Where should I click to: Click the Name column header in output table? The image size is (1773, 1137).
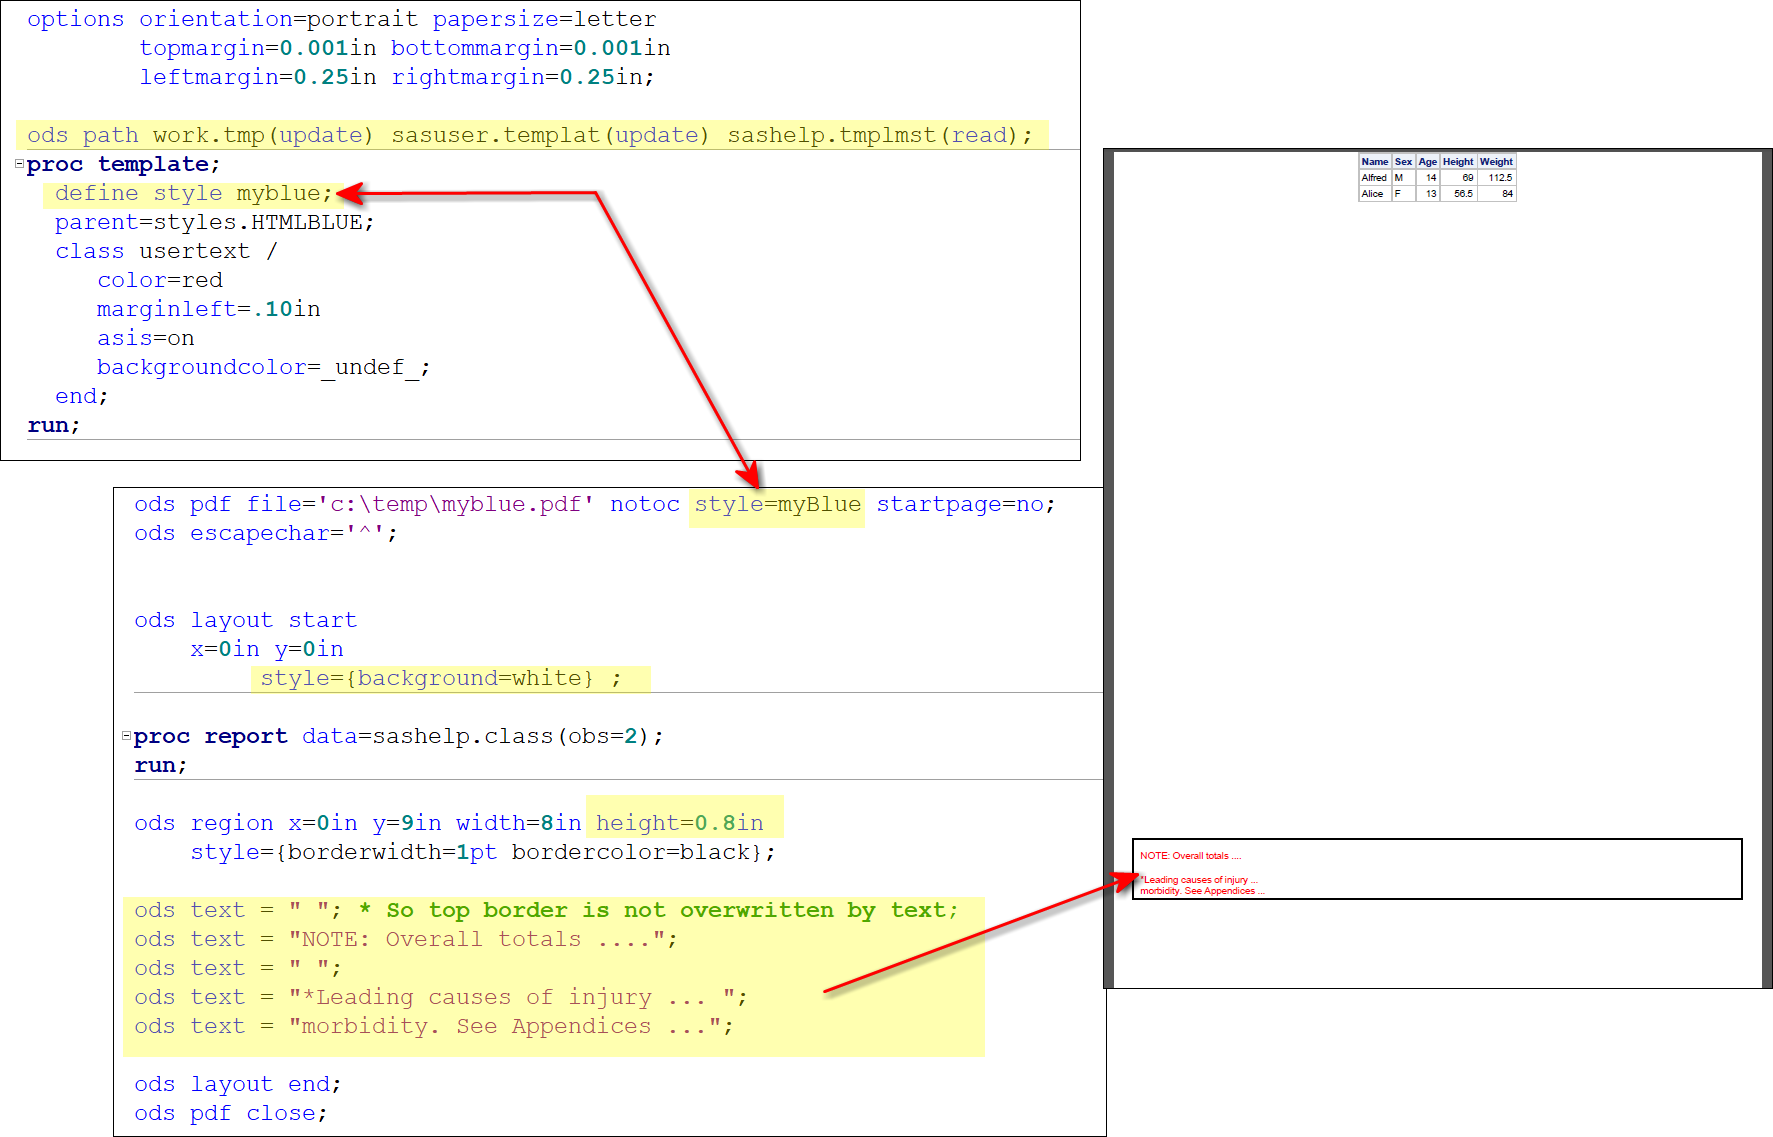(x=1374, y=161)
